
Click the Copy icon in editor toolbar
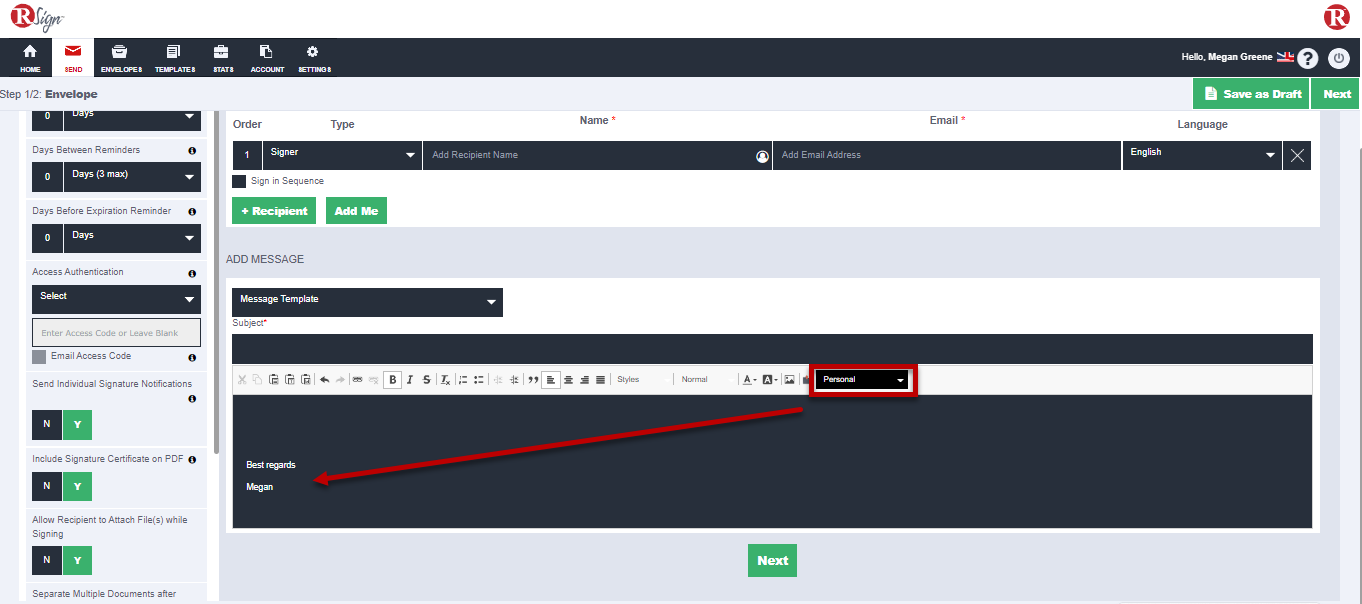[x=257, y=379]
